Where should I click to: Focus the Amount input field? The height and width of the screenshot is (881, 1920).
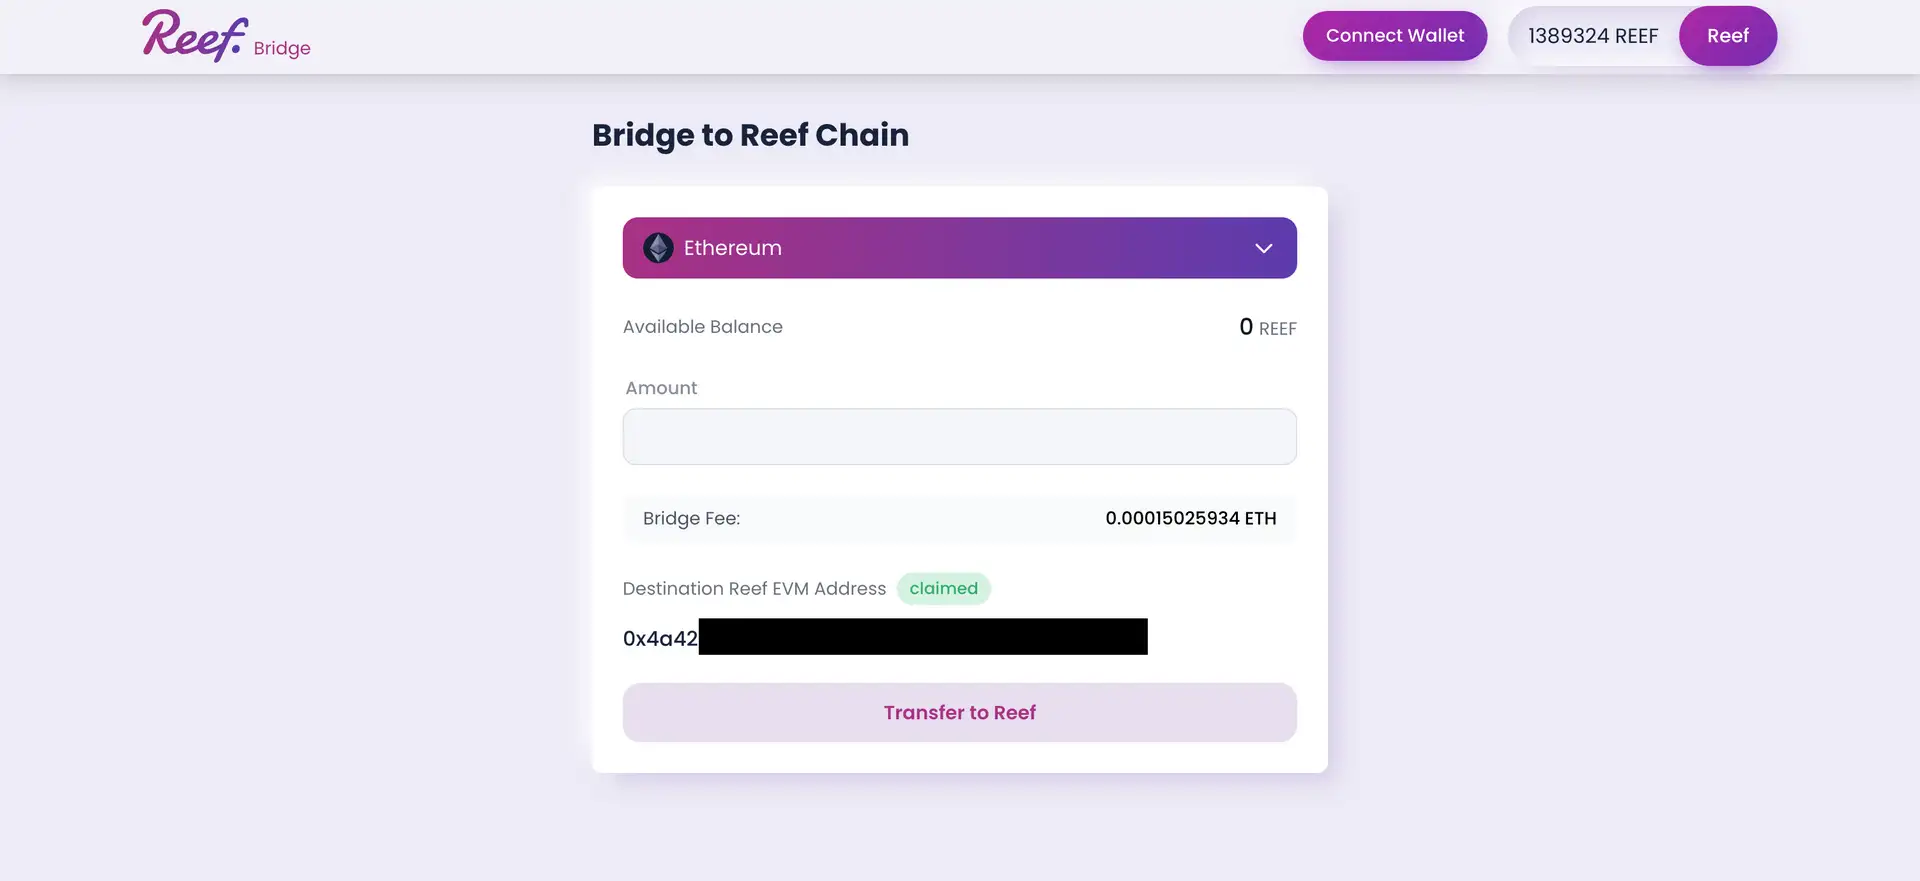coord(959,436)
